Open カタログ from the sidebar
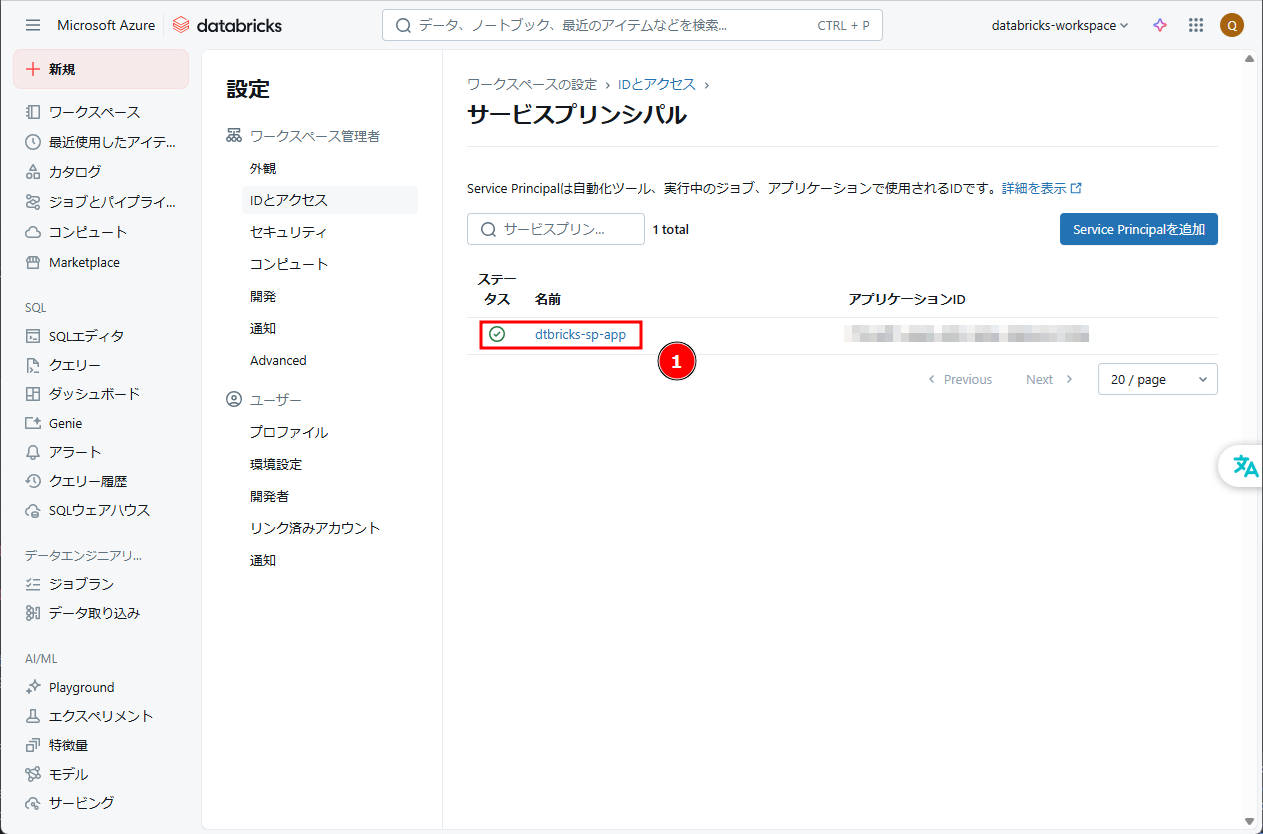The width and height of the screenshot is (1263, 834). click(74, 171)
